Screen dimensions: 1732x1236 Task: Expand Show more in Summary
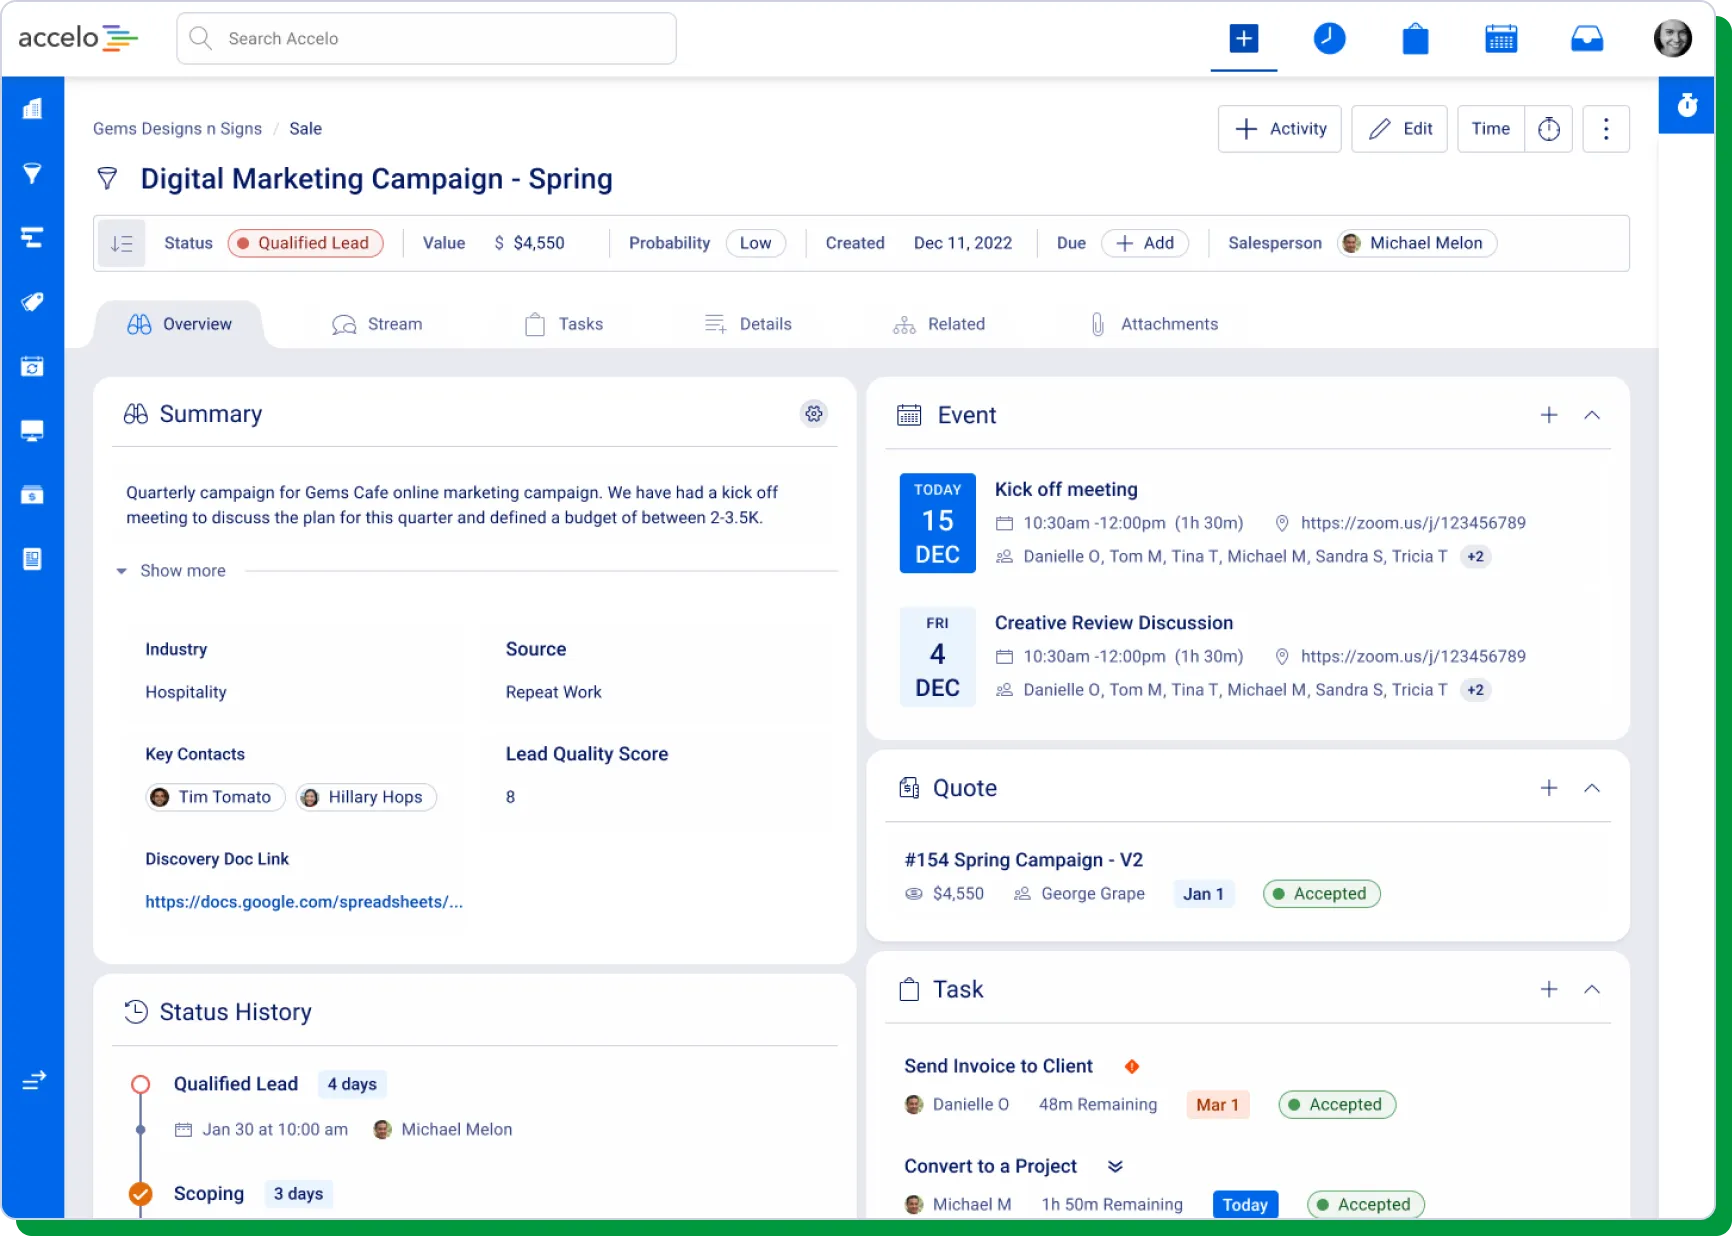click(x=172, y=571)
